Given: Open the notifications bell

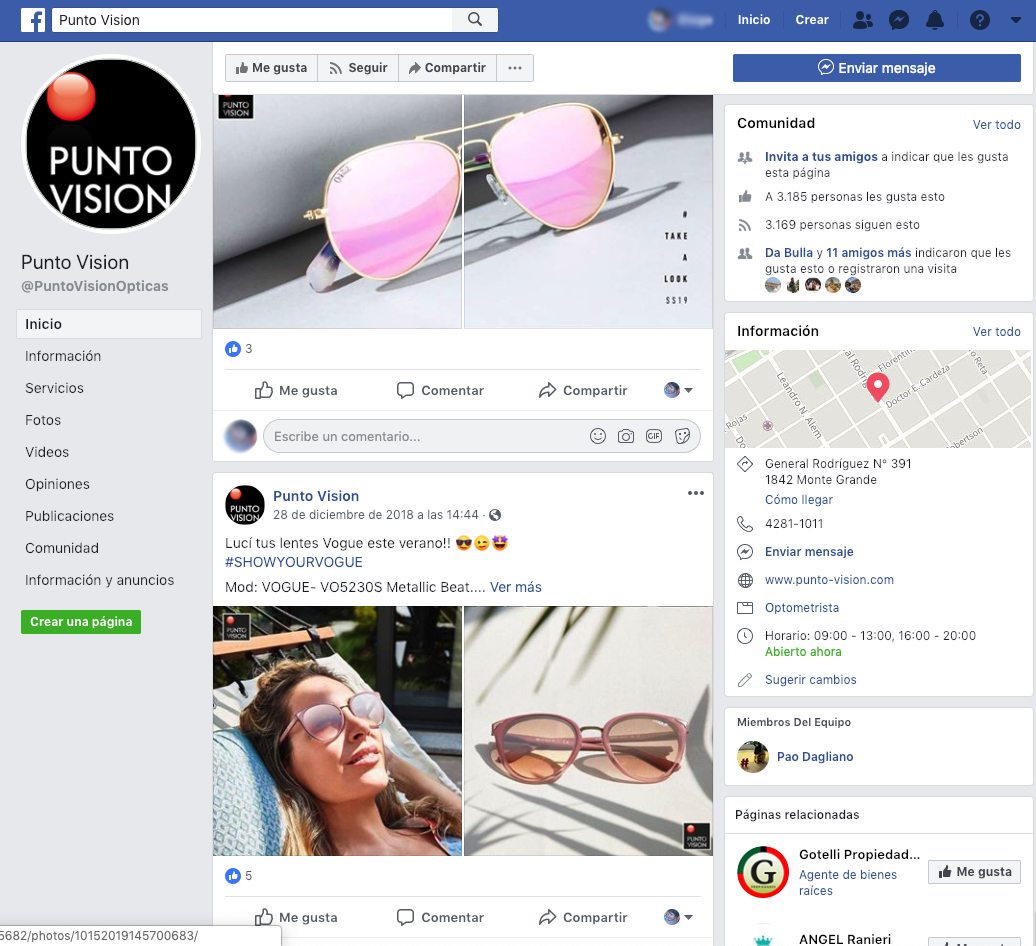Looking at the screenshot, I should coord(934,20).
